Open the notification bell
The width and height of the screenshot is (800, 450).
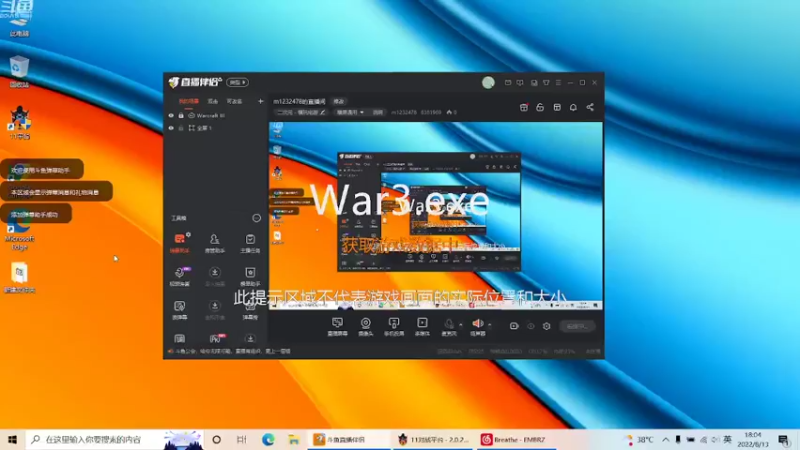pyautogui.click(x=573, y=107)
